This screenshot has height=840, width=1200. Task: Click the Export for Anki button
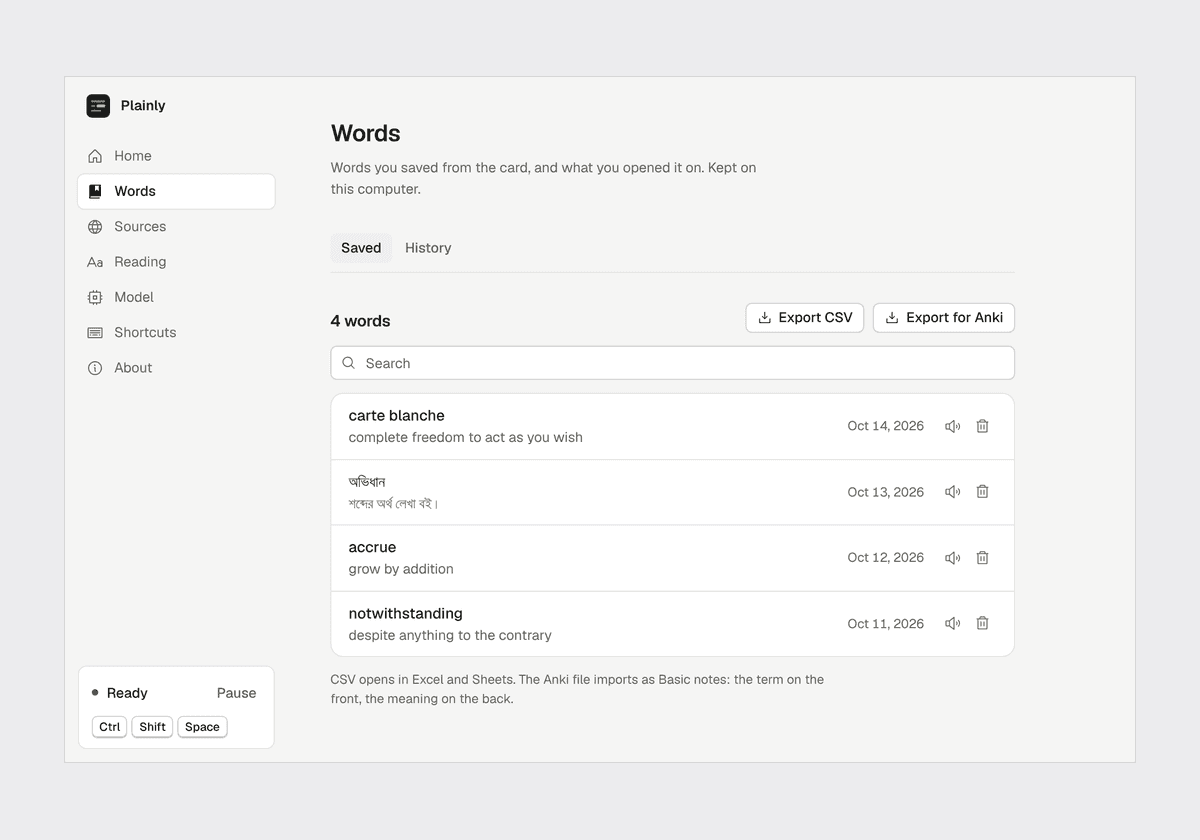(x=944, y=318)
